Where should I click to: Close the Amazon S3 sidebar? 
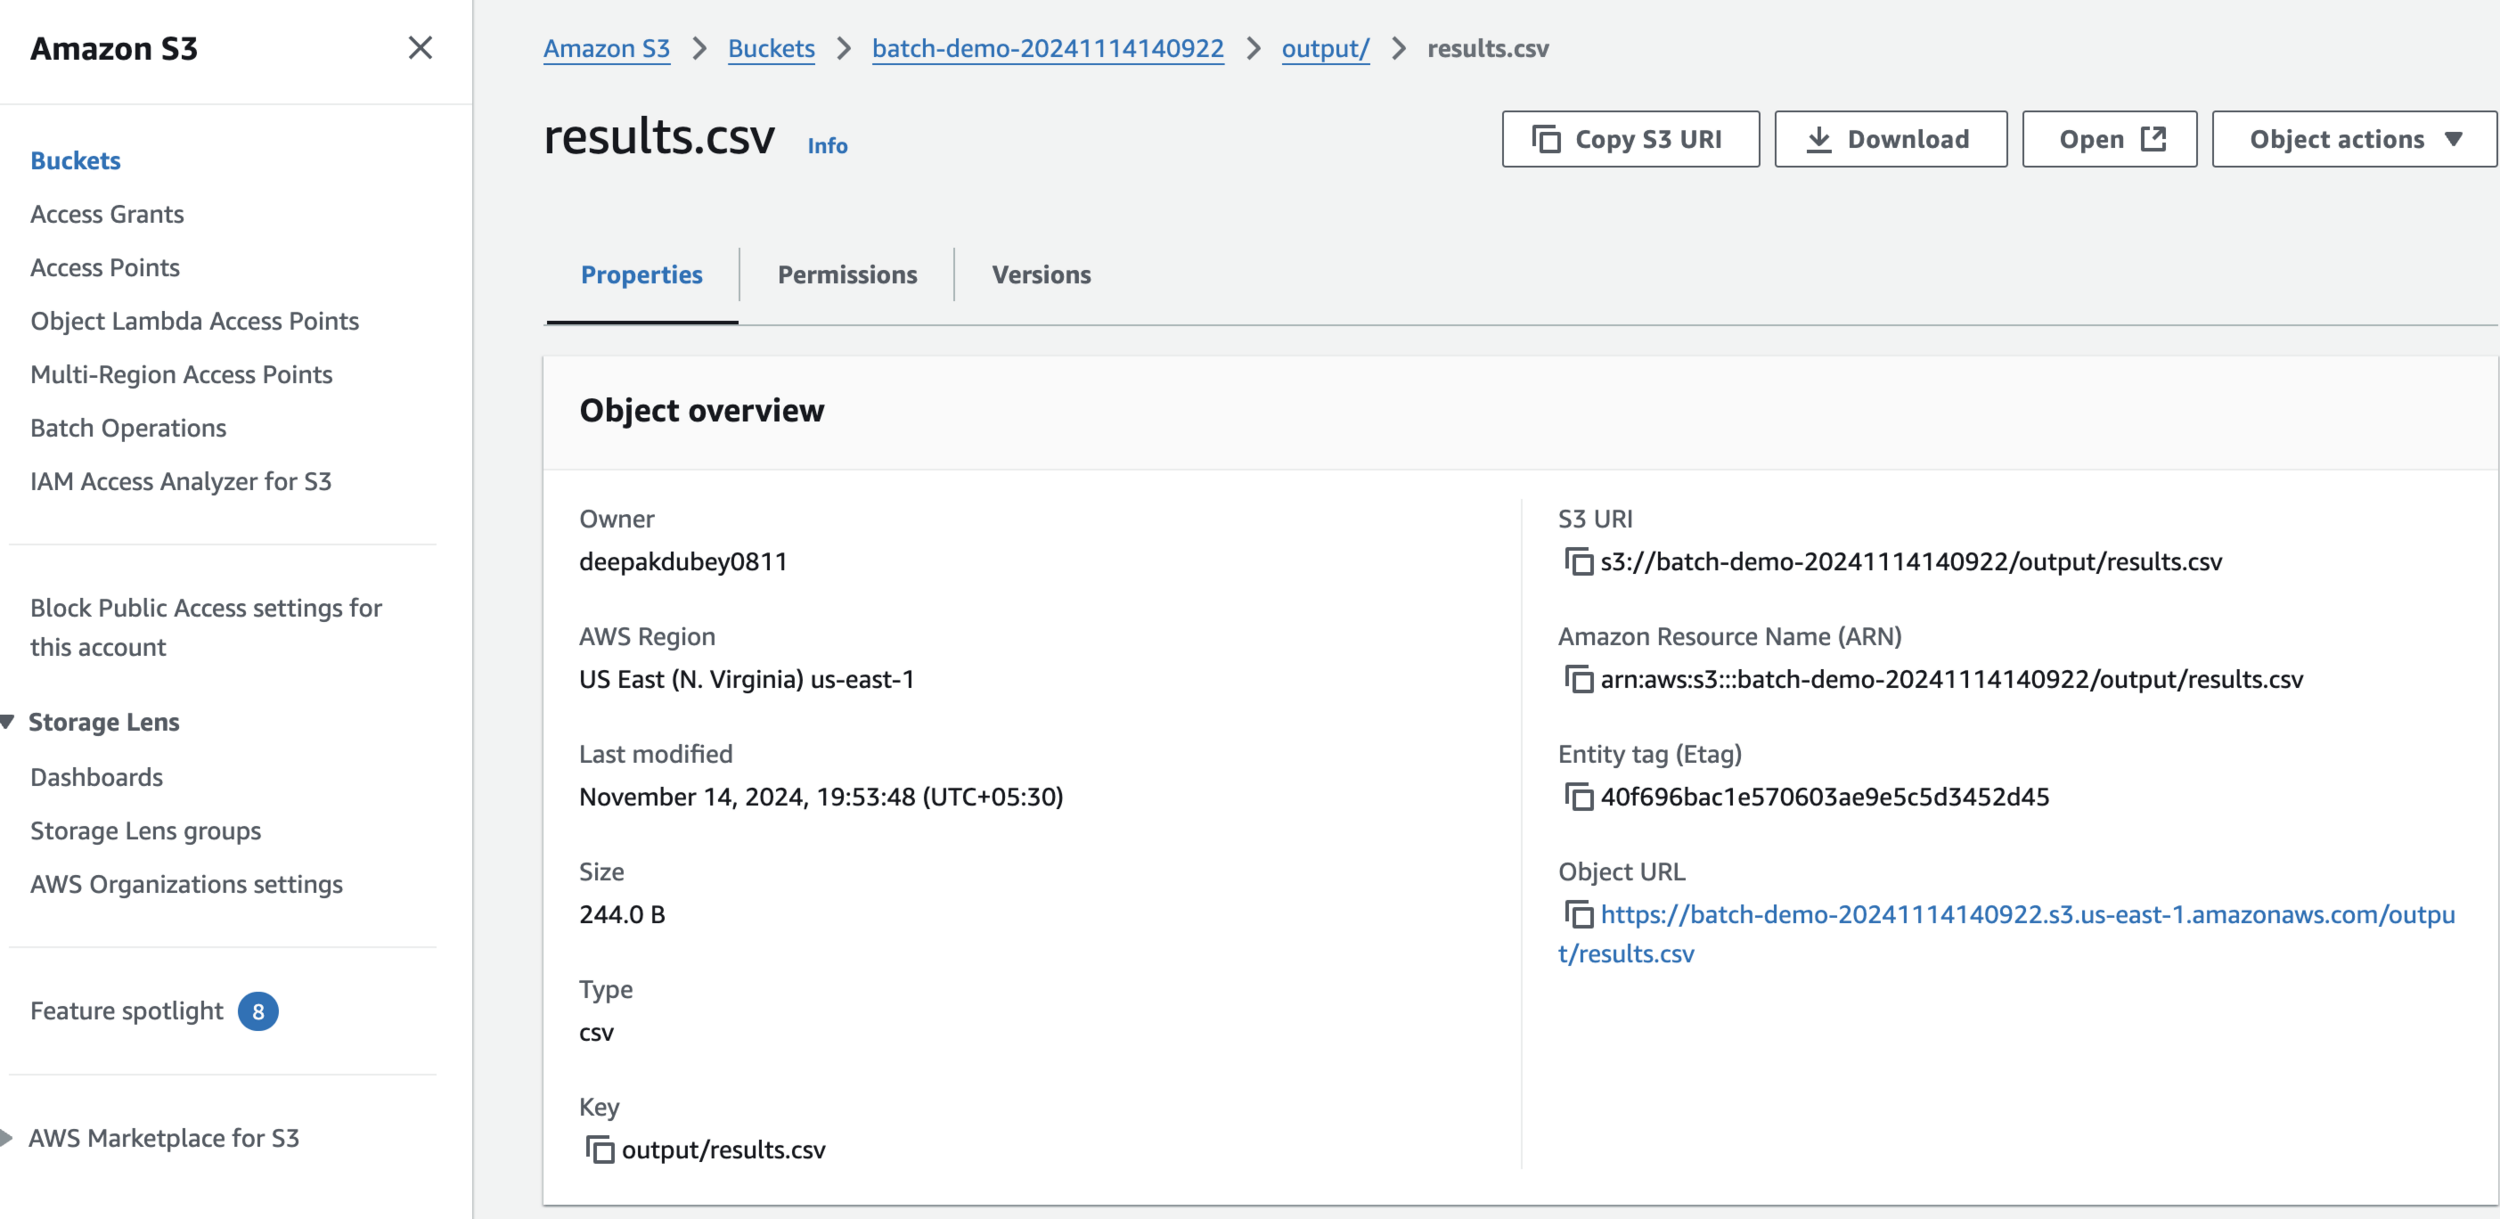[420, 48]
